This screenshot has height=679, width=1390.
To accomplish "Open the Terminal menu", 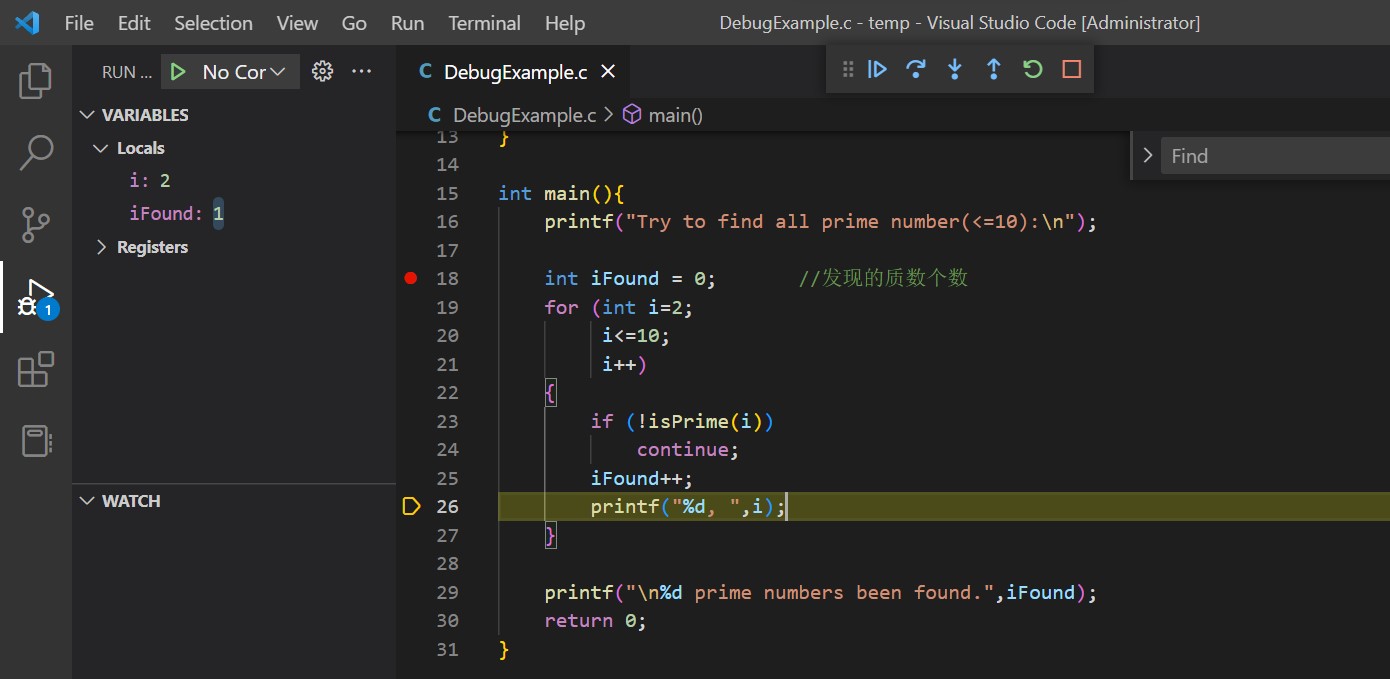I will (x=484, y=23).
